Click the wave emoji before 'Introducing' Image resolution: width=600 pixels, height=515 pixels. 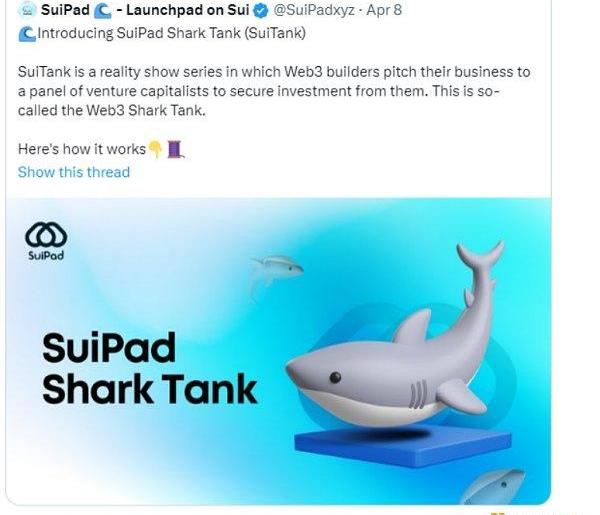tap(26, 32)
